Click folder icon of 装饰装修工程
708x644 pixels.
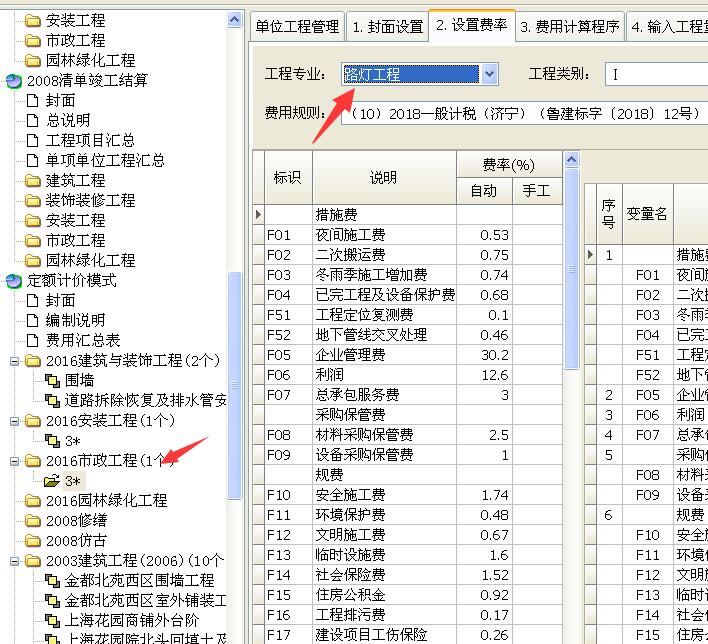point(33,201)
